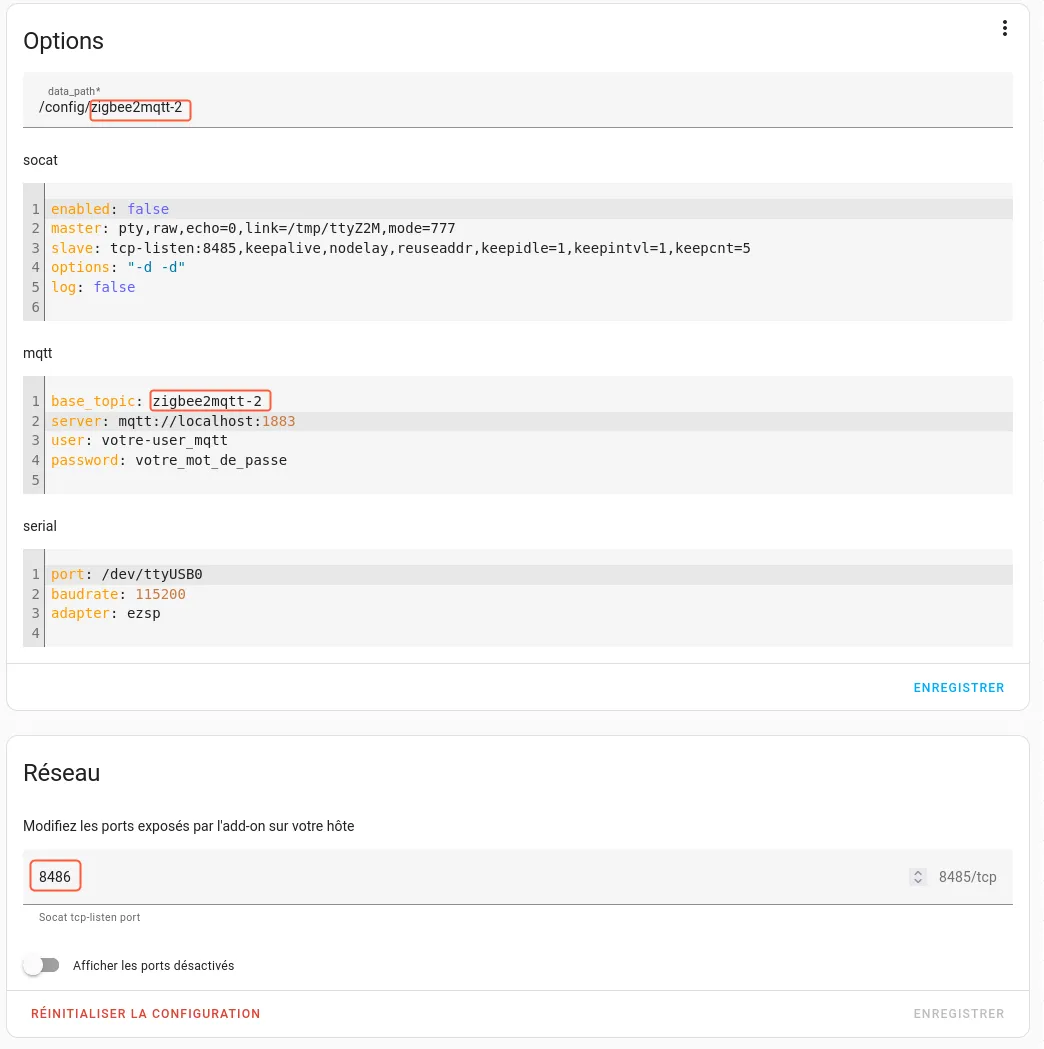Click the socat options "-d -d" value
1044x1049 pixels.
click(x=156, y=267)
